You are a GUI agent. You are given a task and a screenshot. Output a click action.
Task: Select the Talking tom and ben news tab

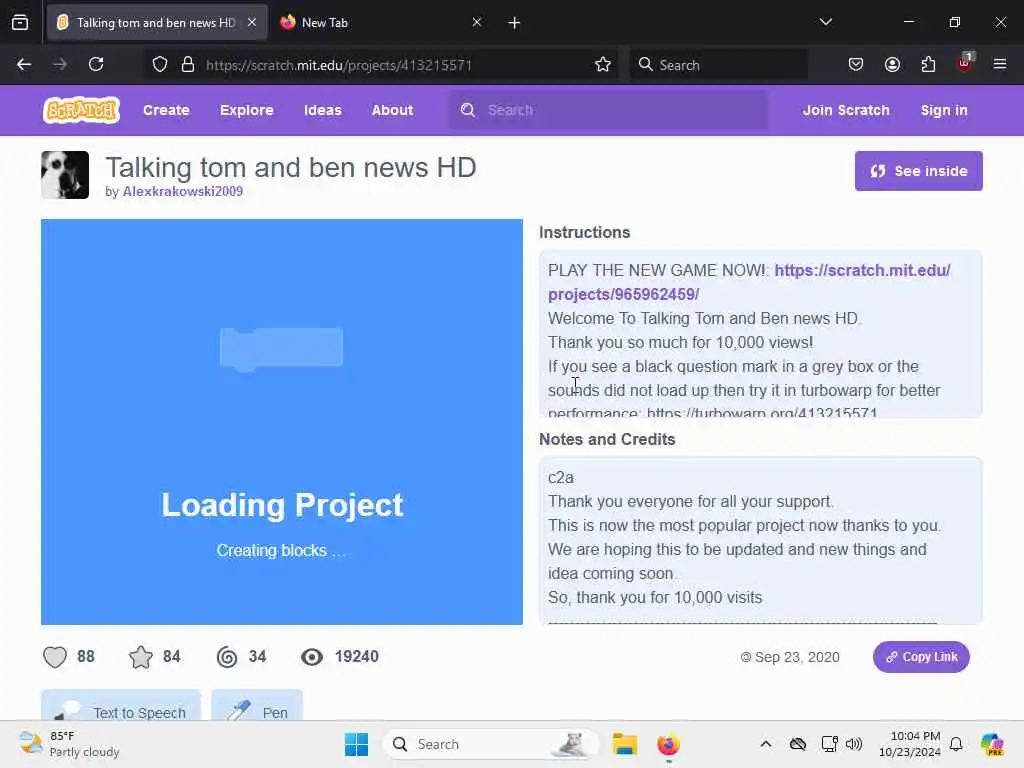[157, 22]
